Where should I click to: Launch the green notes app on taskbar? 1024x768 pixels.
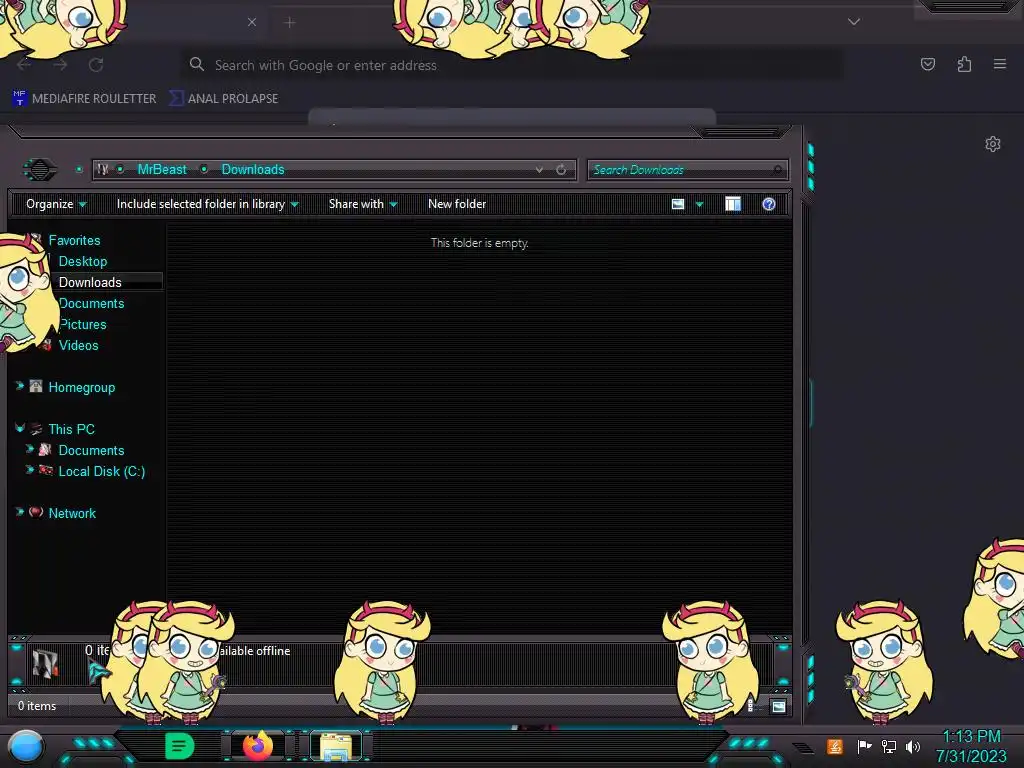point(179,746)
